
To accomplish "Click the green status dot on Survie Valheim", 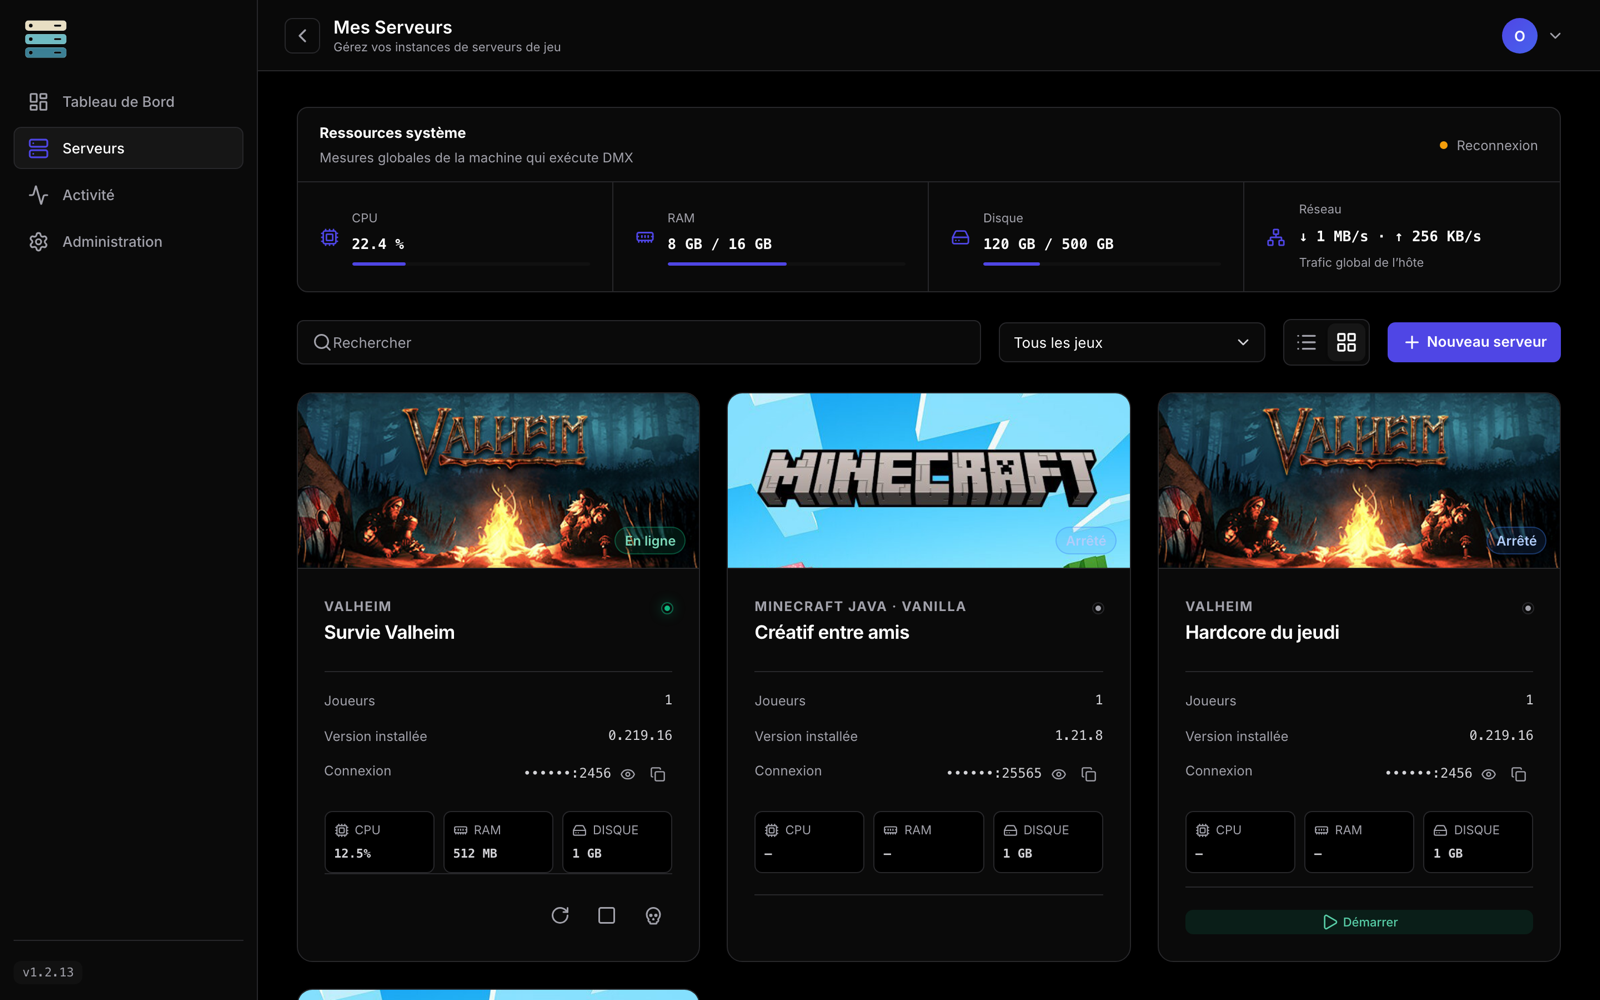I will click(x=667, y=608).
